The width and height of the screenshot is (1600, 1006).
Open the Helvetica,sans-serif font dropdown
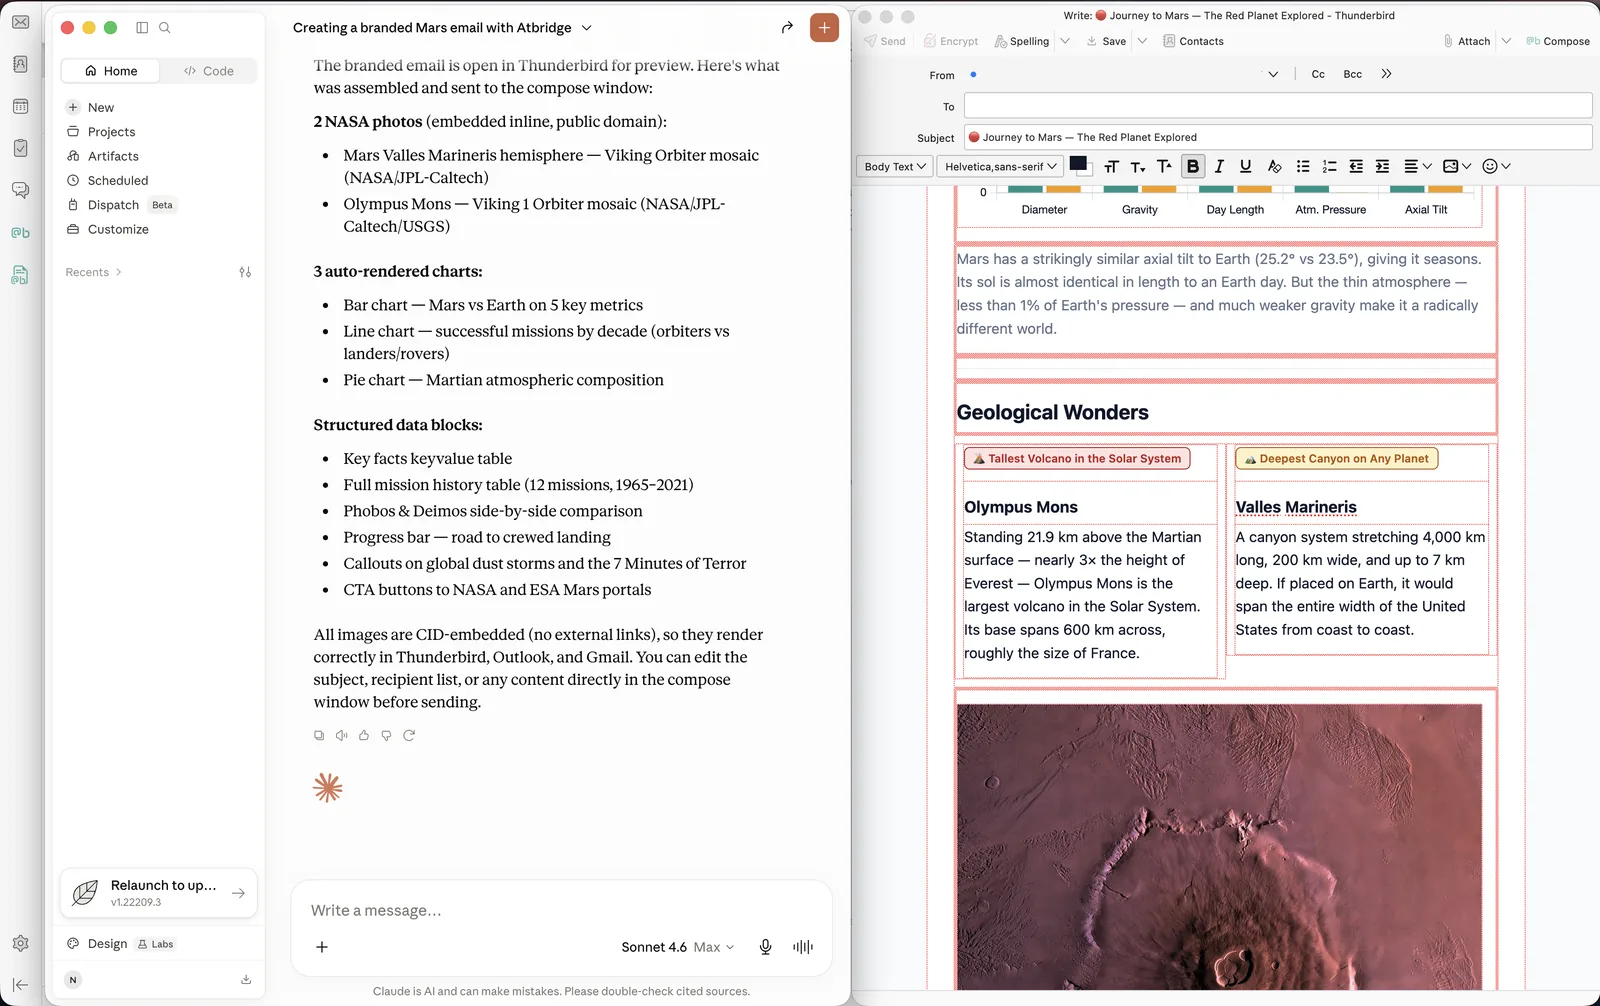coord(1000,167)
